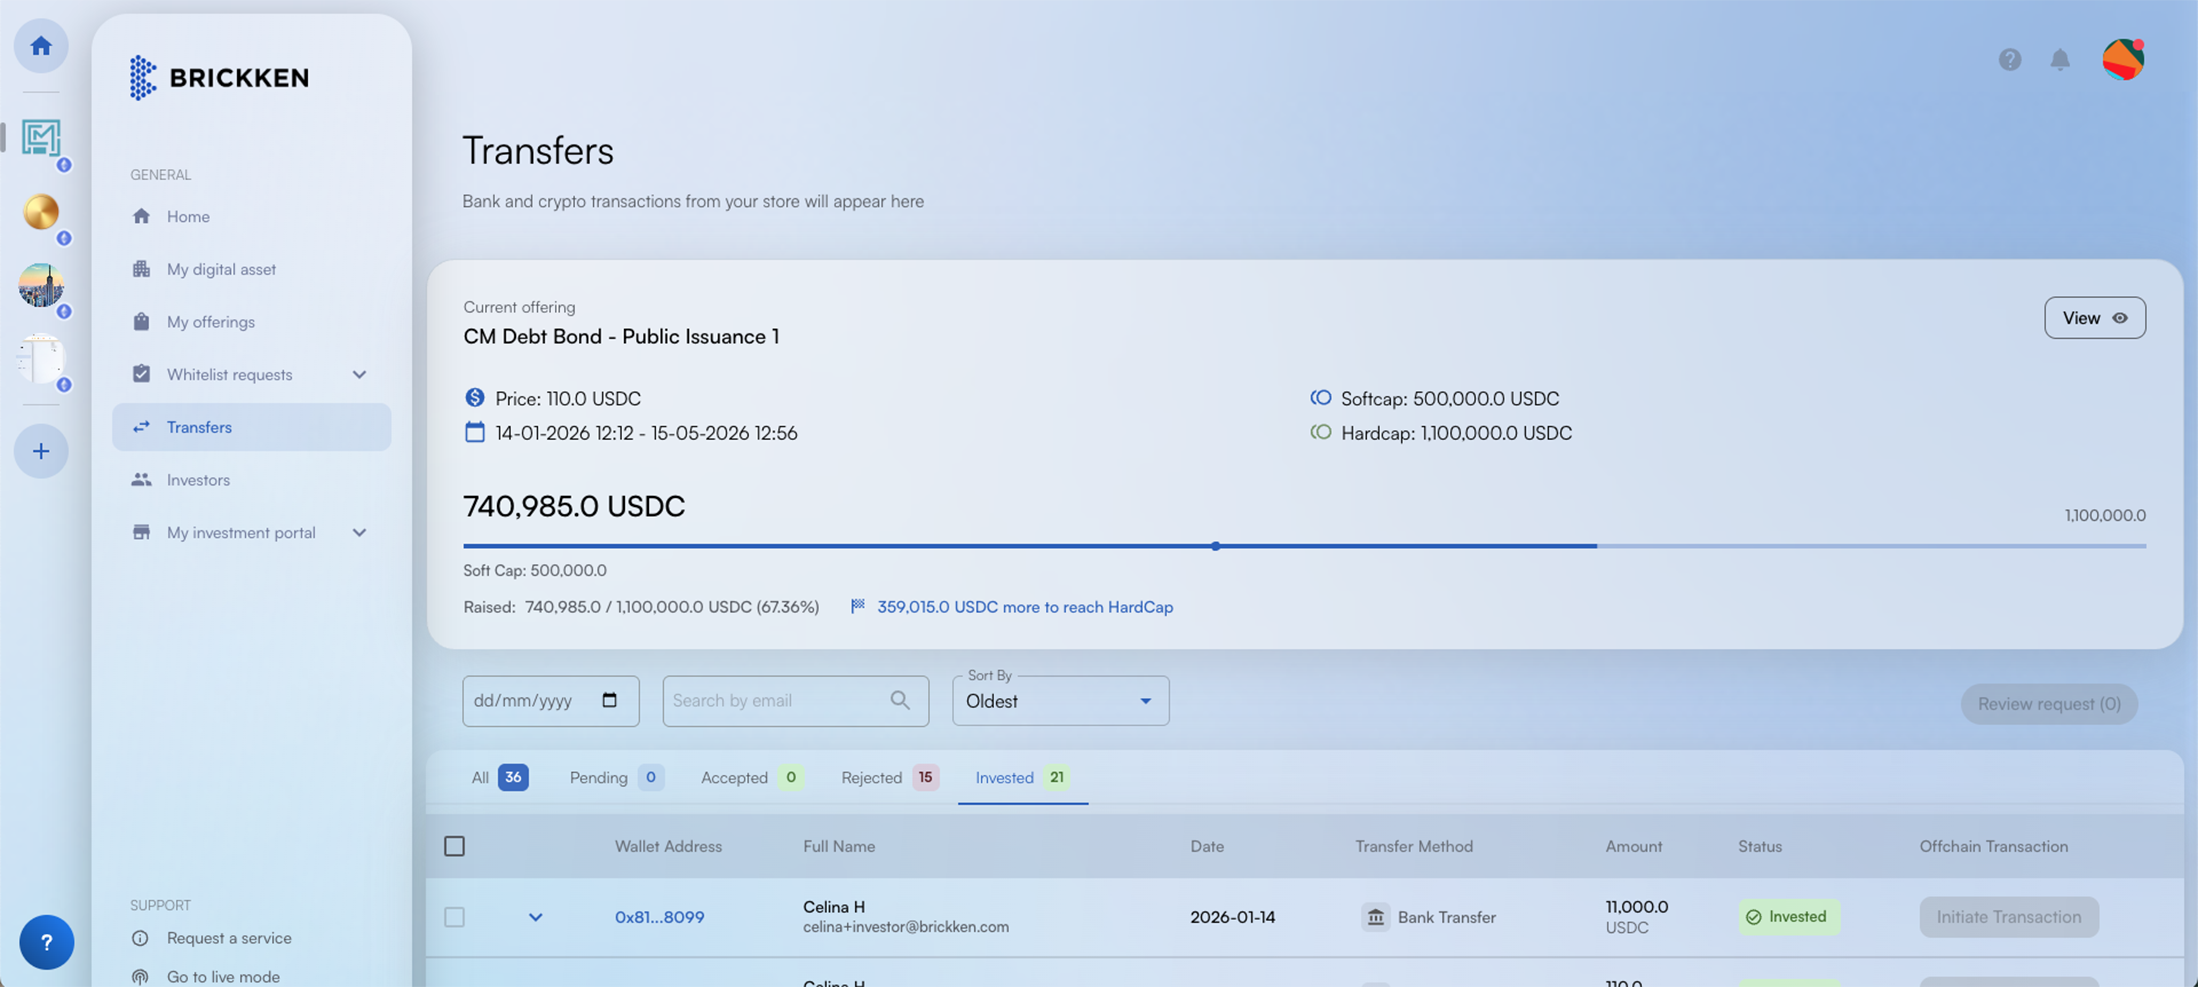Click the Request a service info icon
The image size is (2198, 987).
140,938
